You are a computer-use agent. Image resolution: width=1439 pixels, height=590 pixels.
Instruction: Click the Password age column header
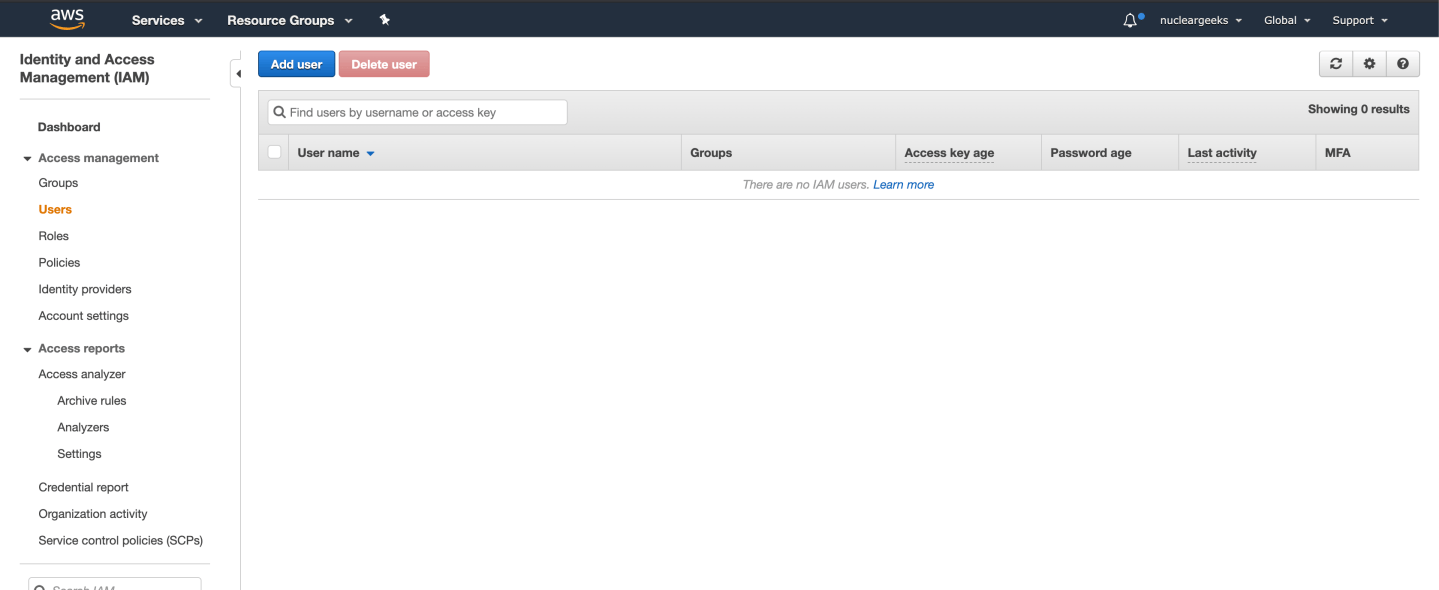[1091, 153]
